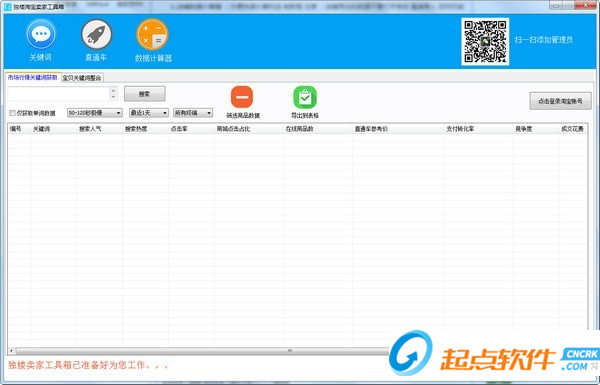Viewport: 600px width, 385px height.
Task: Open the 最近1天 date range dropdown
Action: click(x=148, y=113)
